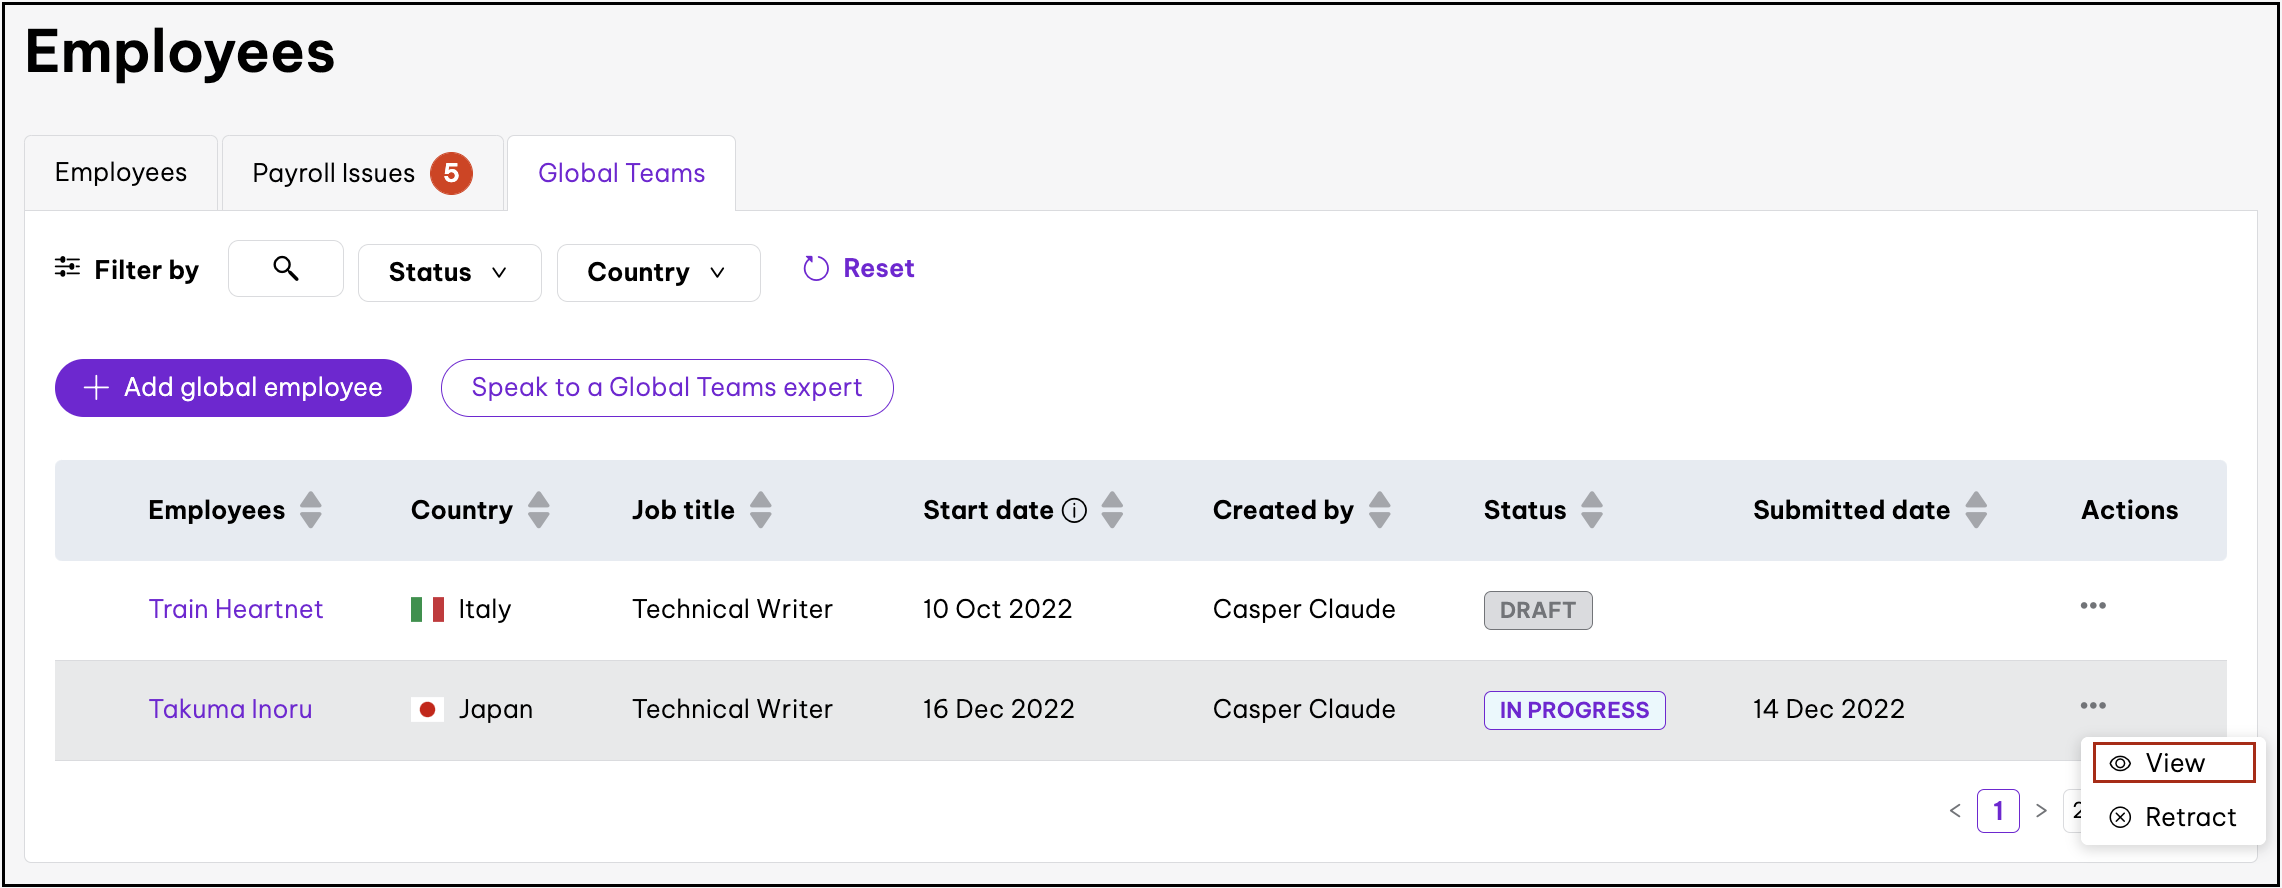Sort table by Created by column

pos(1380,510)
